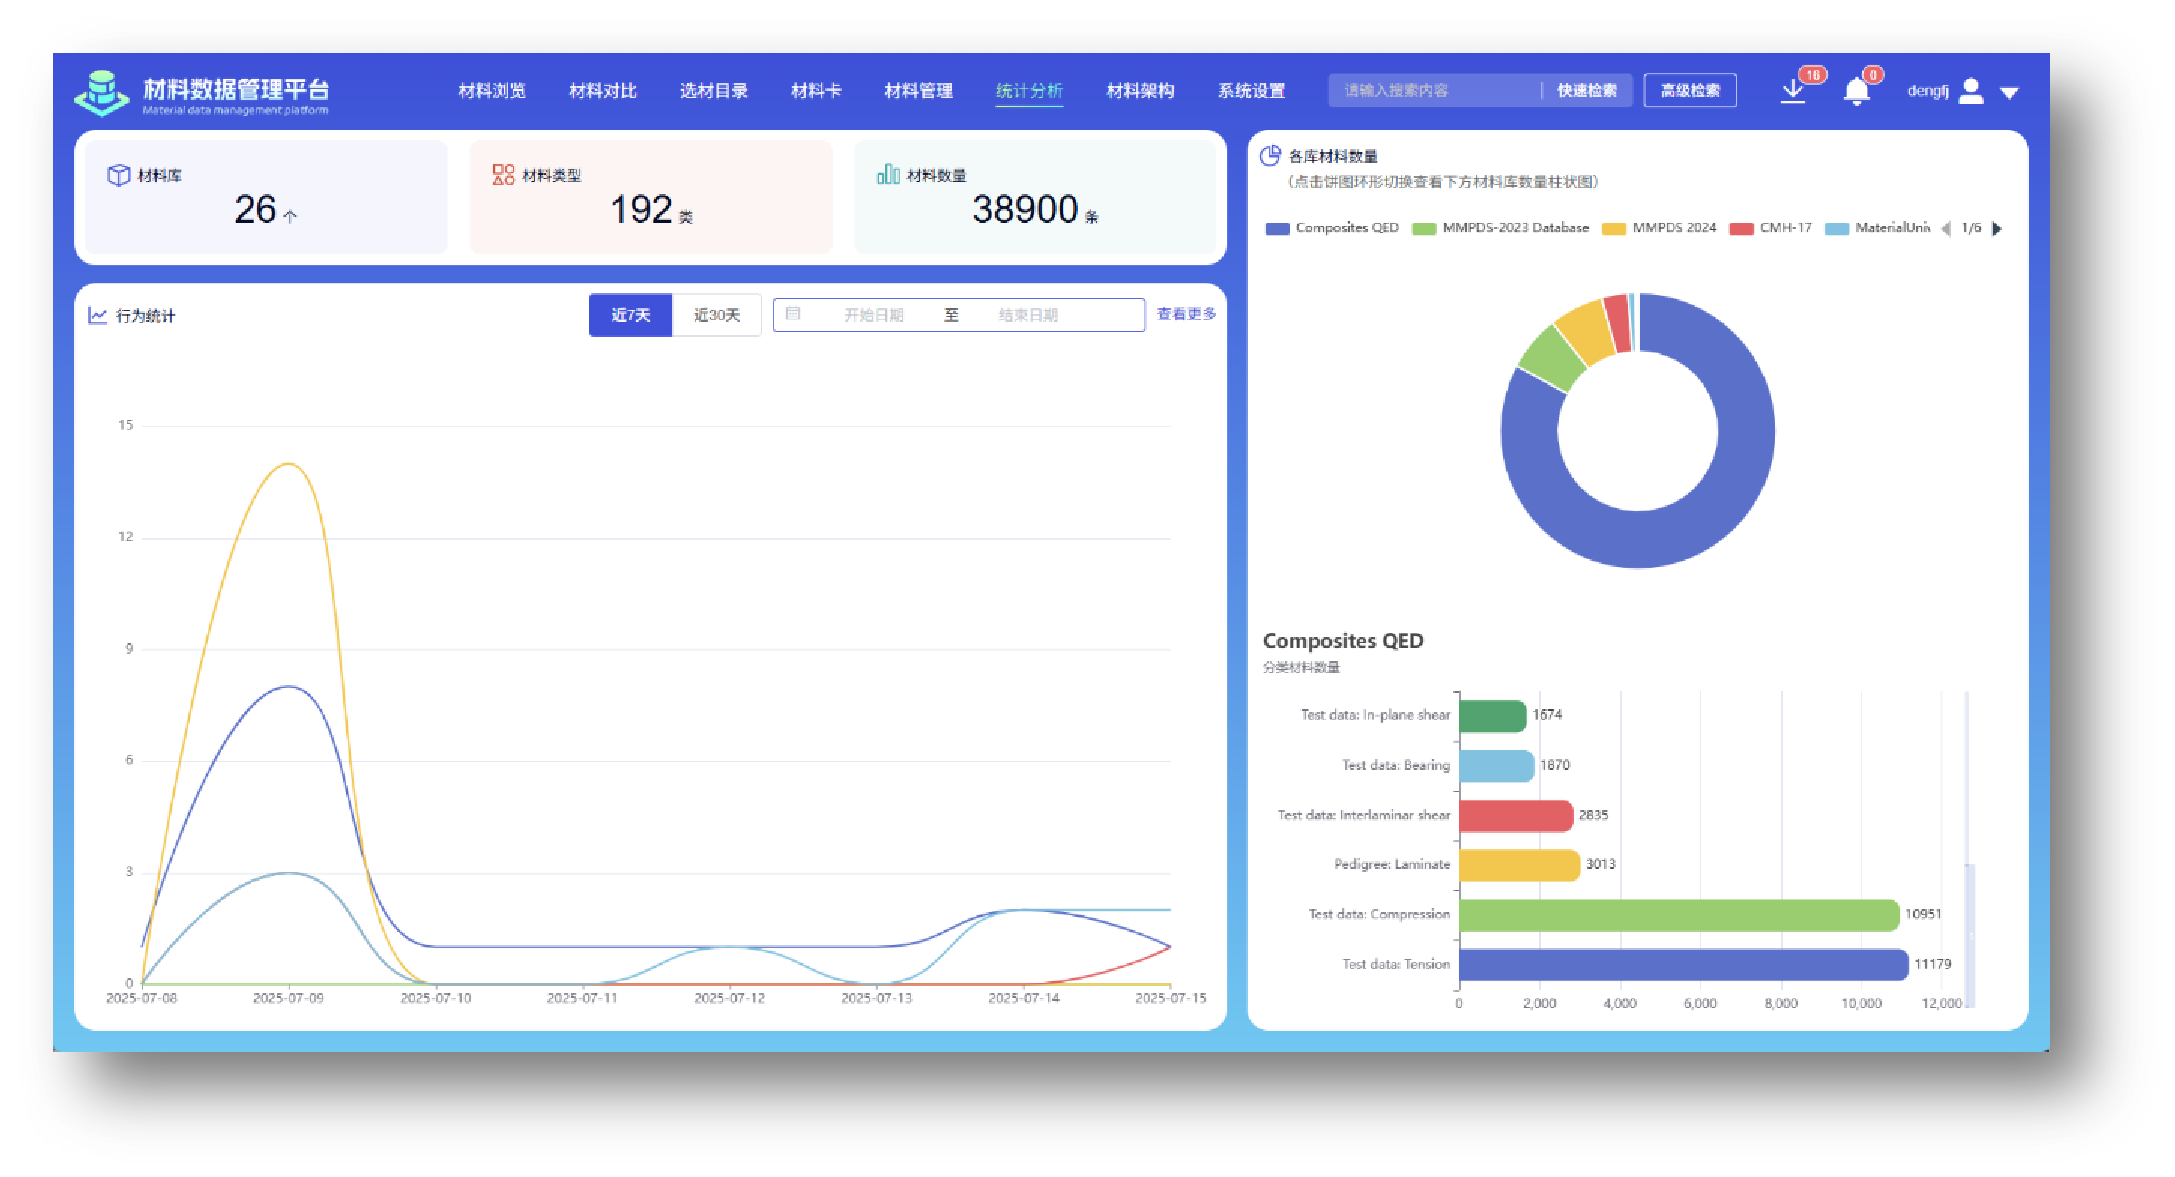Open the 材料对比 menu
This screenshot has width=2175, height=1177.
tap(603, 91)
